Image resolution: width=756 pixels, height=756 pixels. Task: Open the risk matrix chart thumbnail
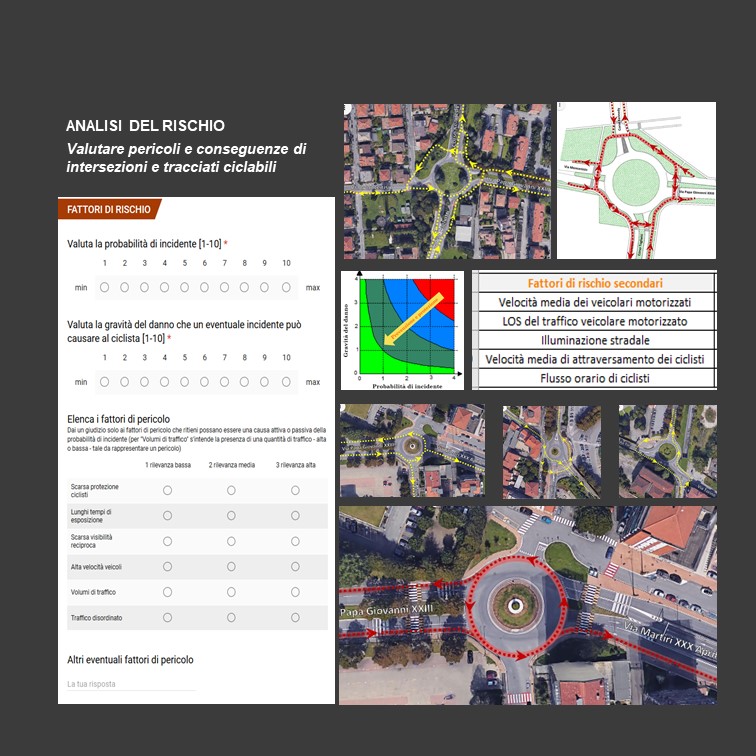[x=403, y=330]
